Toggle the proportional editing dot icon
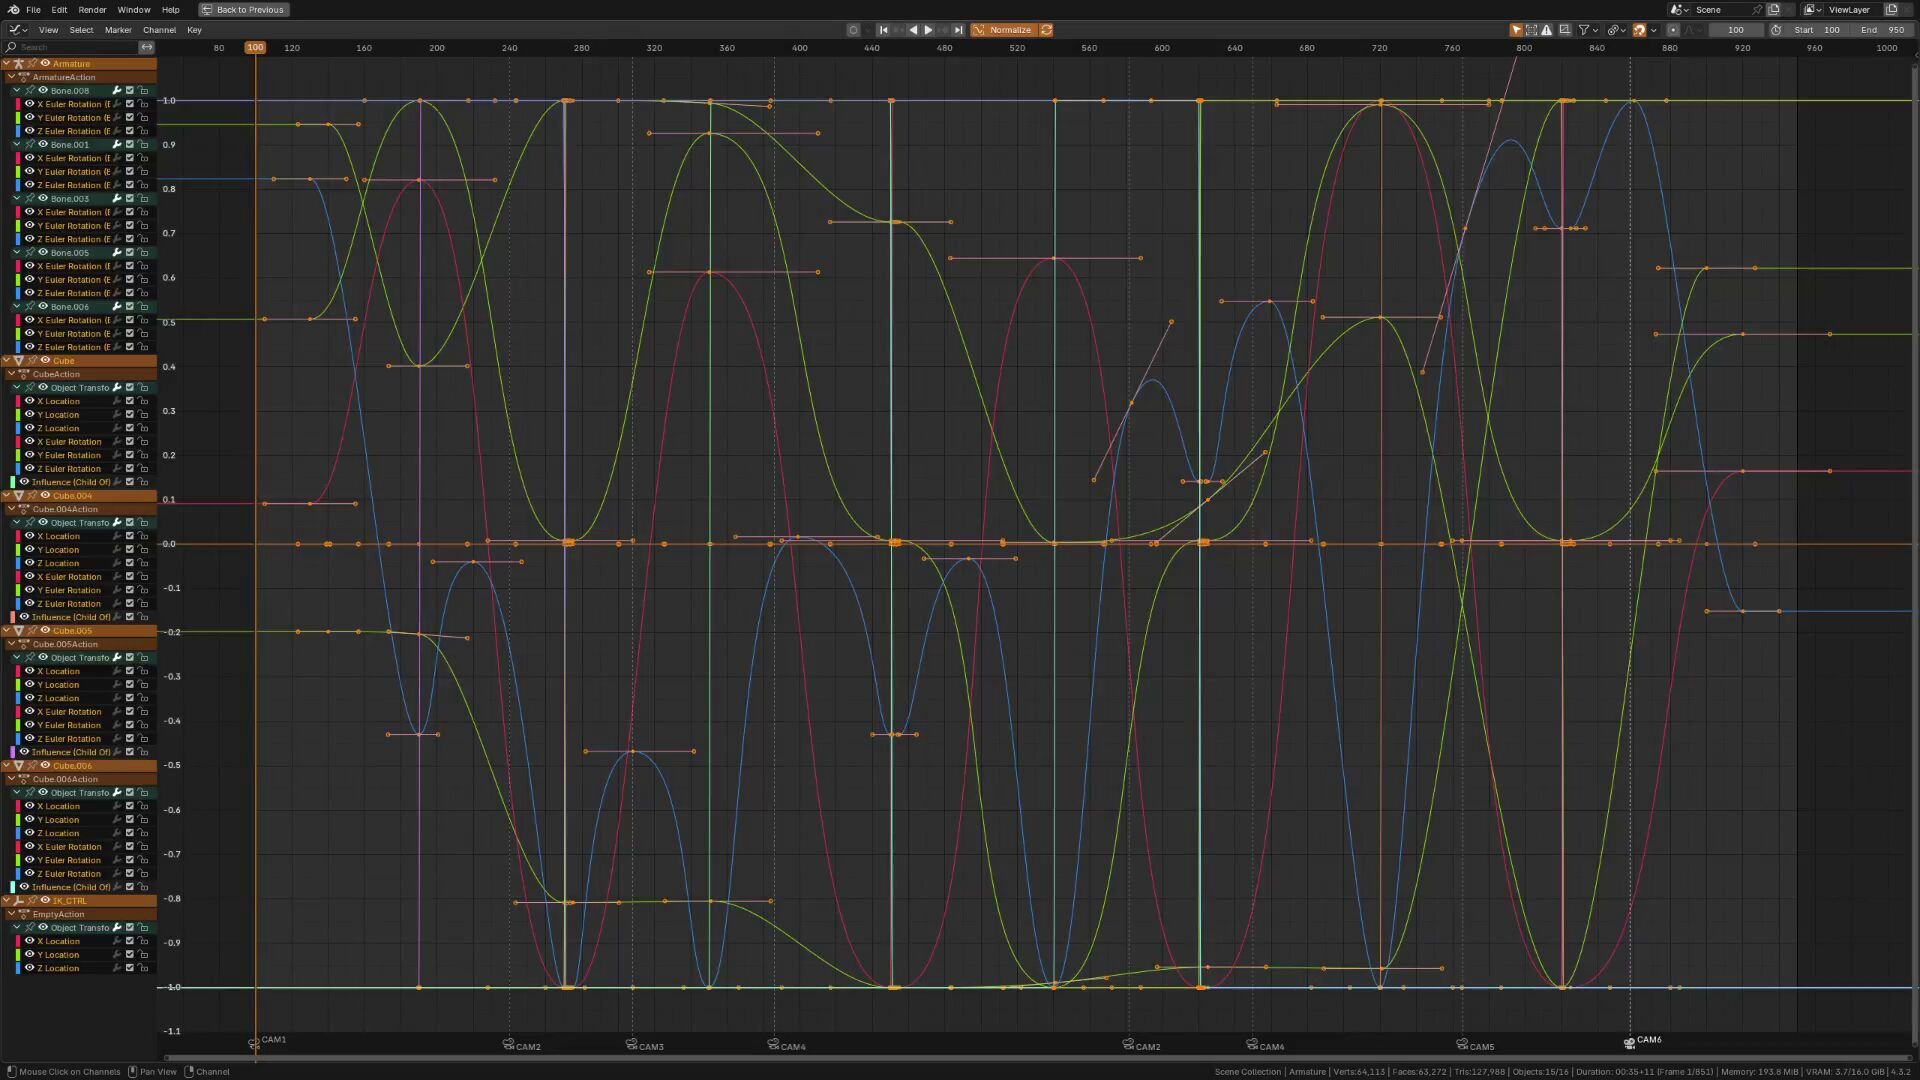This screenshot has width=1920, height=1080. 1673,30
